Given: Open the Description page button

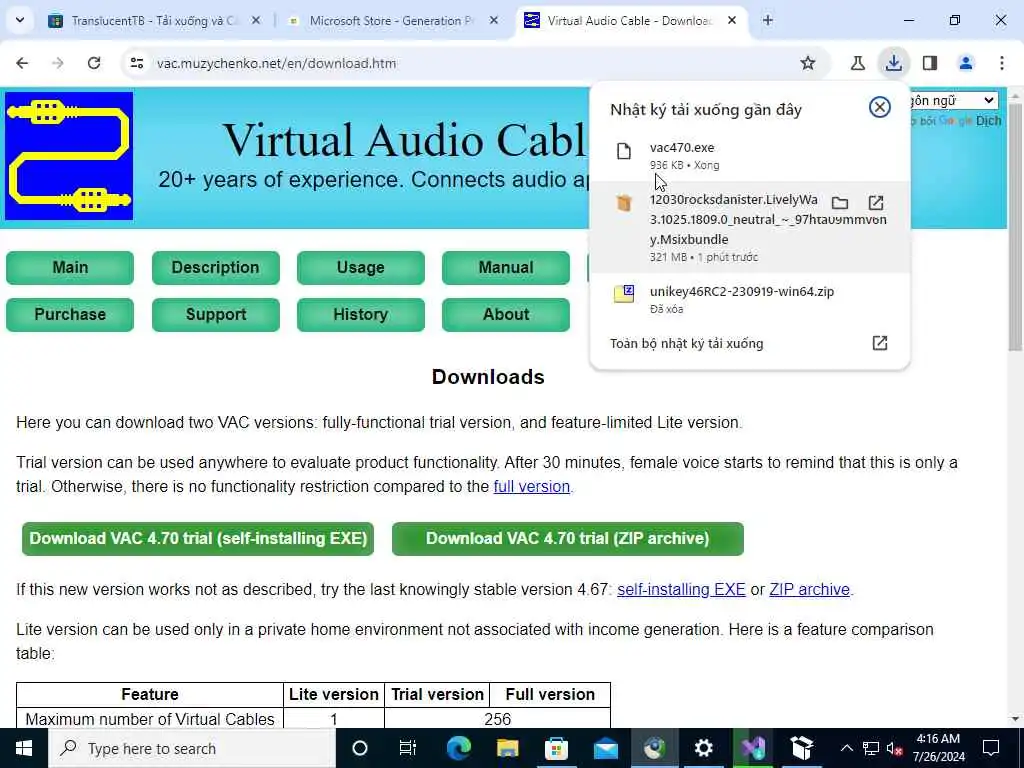Looking at the screenshot, I should click(x=216, y=268).
